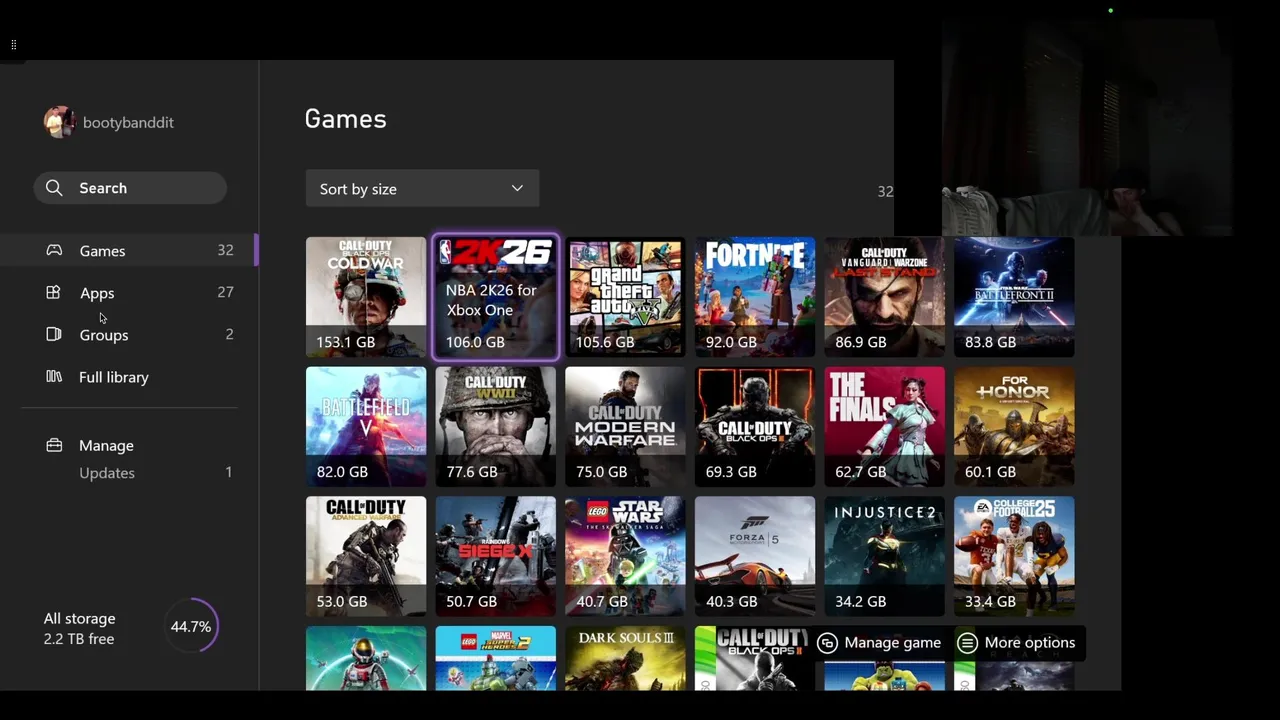
Task: Click the 153.1 GB size label
Action: (x=345, y=342)
